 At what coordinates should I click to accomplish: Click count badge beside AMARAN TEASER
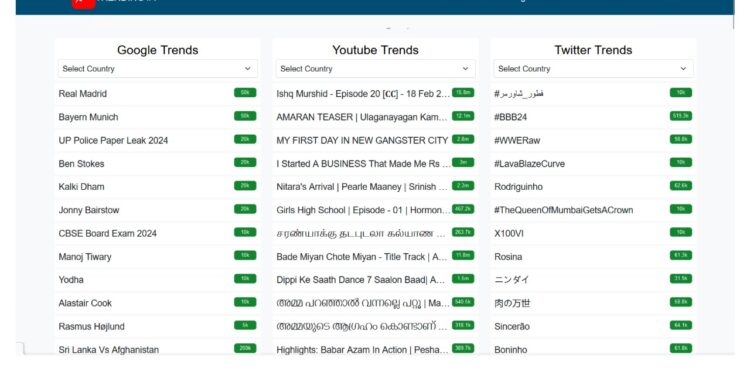coord(463,116)
